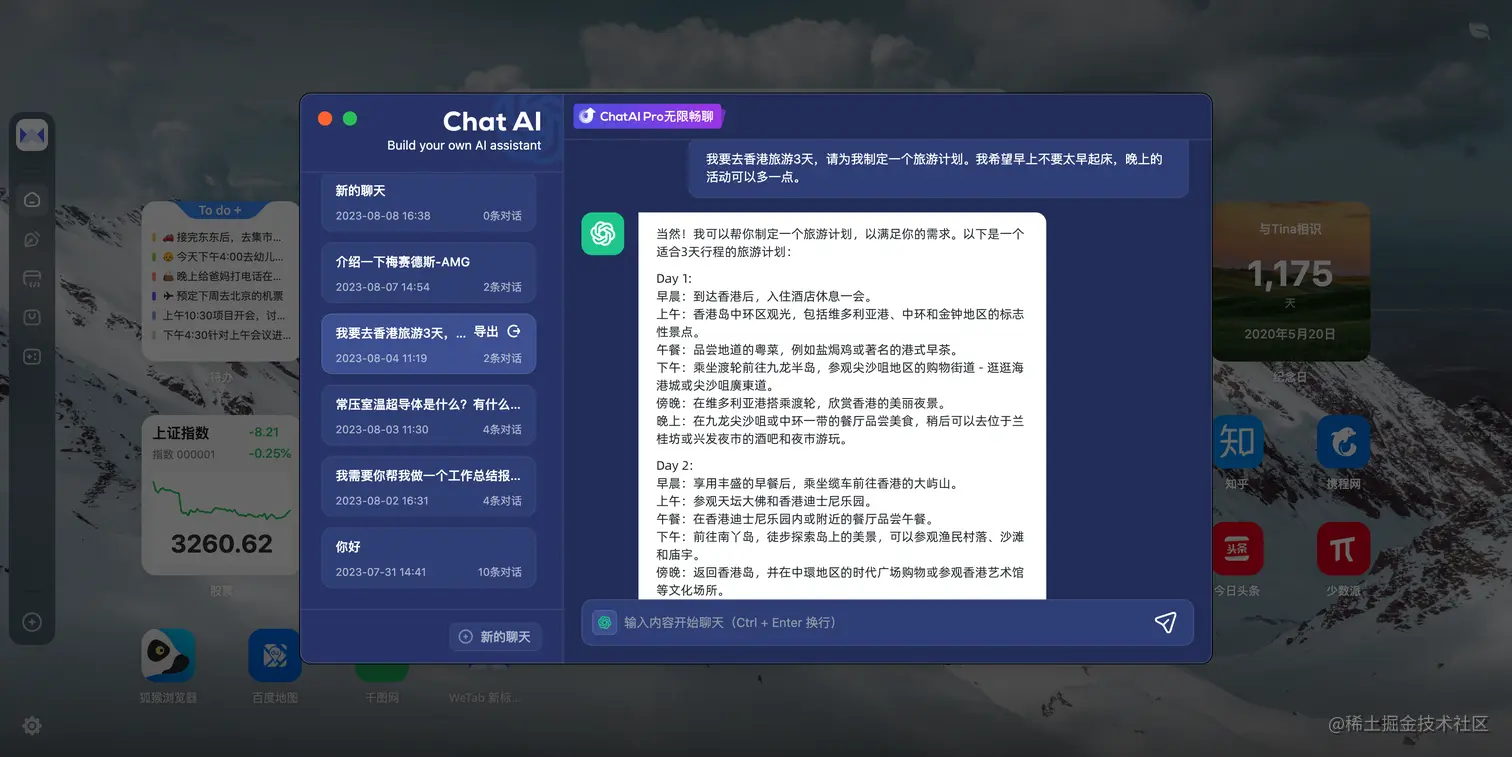Open the 我需要你帮我做一个工作总结报 conversation
This screenshot has height=757, width=1512.
point(428,487)
